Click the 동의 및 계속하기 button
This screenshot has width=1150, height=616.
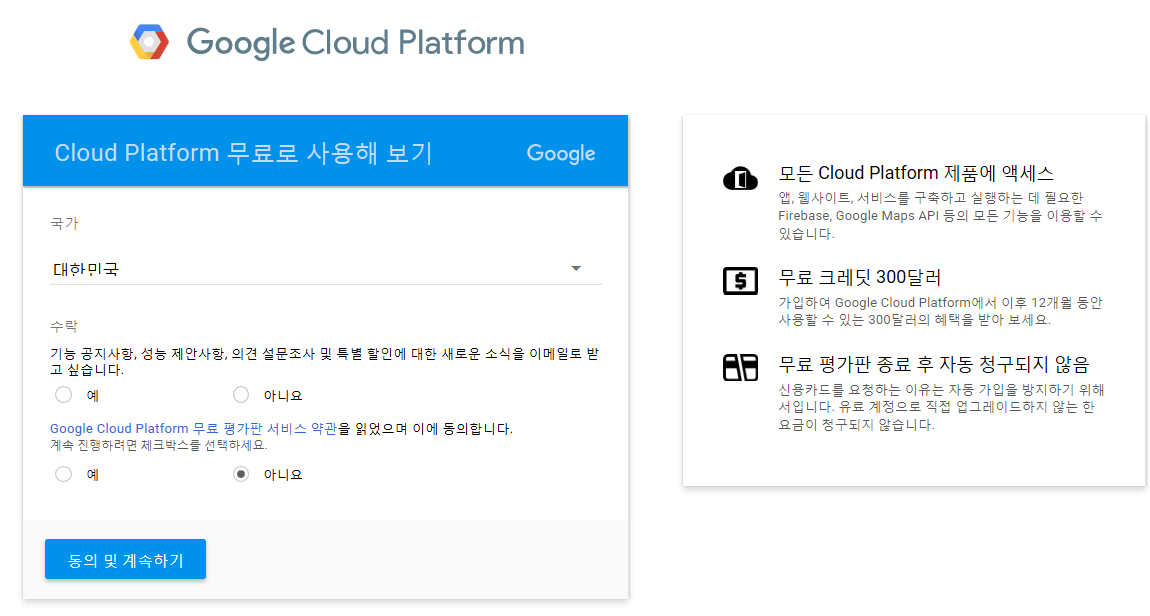point(125,560)
